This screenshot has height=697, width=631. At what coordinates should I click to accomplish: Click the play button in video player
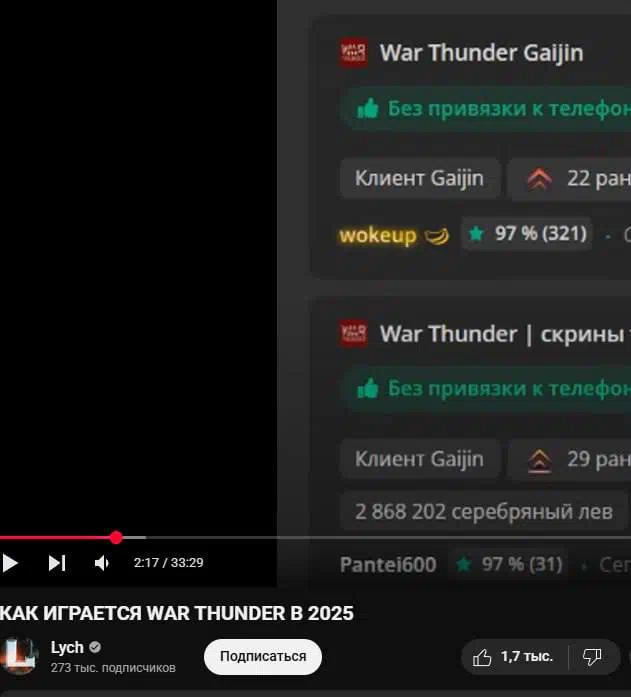(10, 563)
